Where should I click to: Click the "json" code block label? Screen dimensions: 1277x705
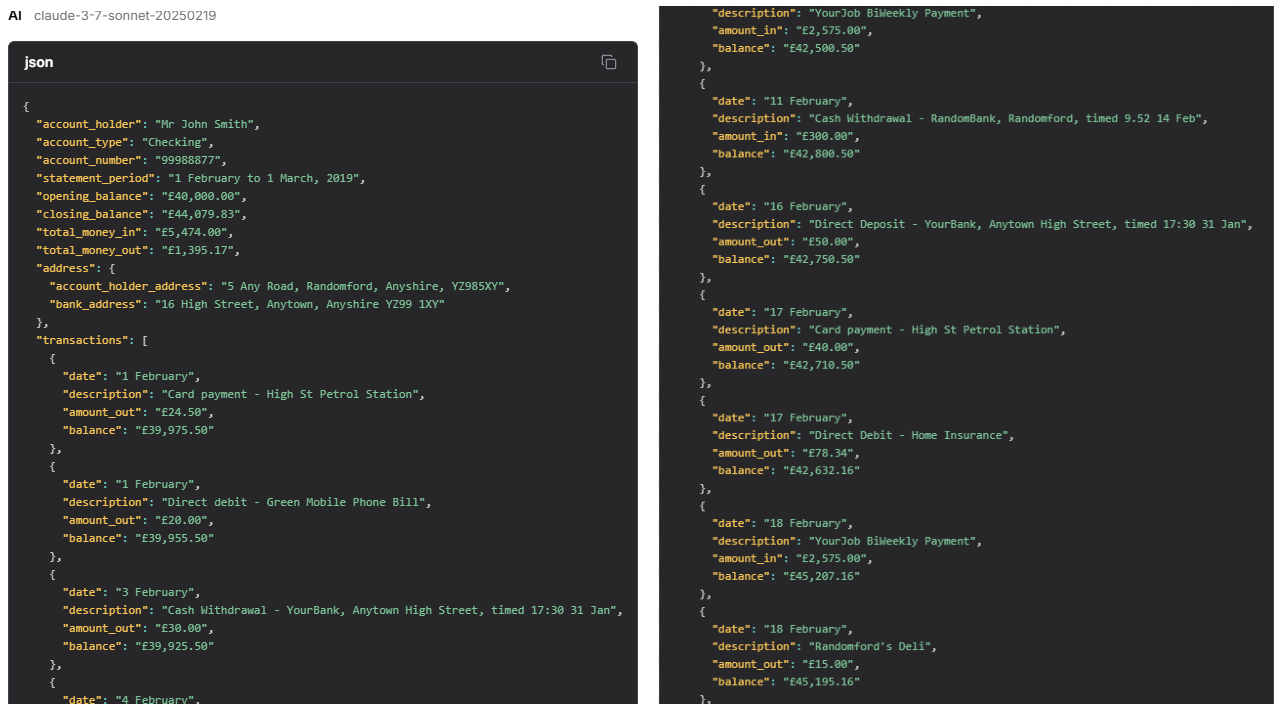[39, 62]
